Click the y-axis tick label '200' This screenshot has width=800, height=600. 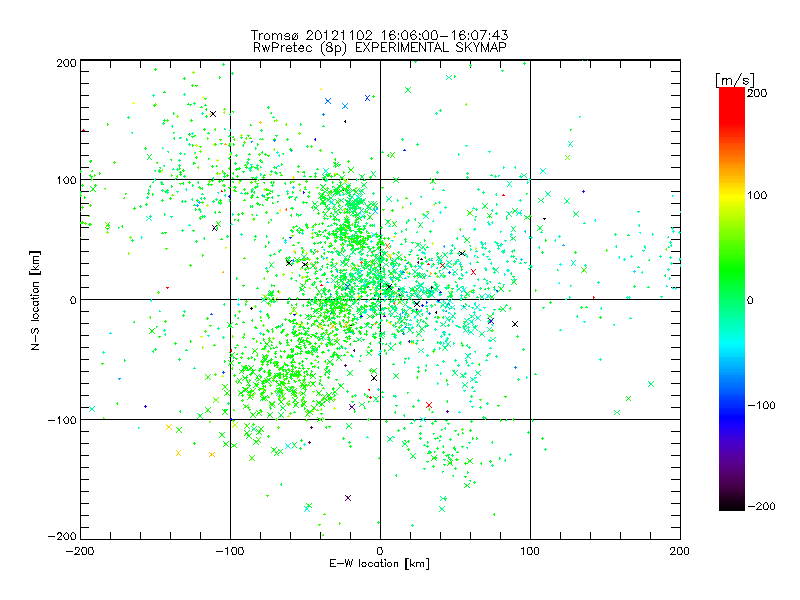(67, 63)
